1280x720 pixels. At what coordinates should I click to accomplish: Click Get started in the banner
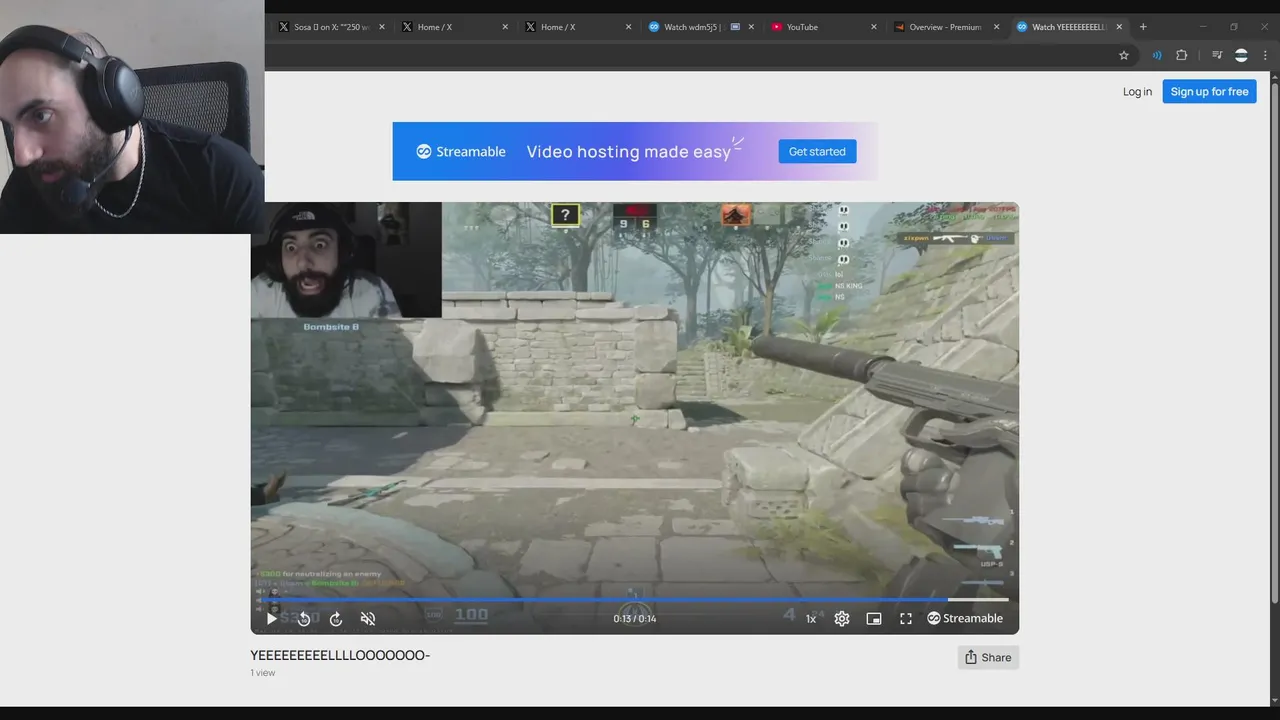[817, 151]
